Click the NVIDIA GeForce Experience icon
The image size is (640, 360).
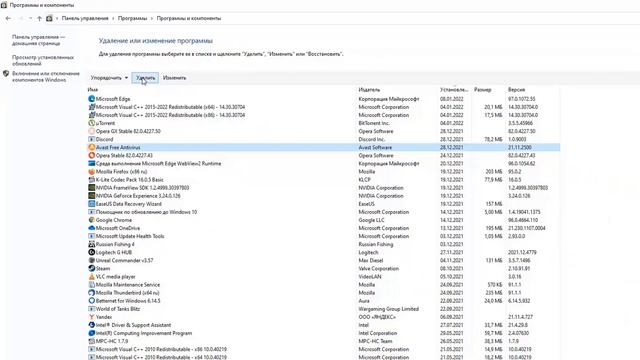(x=91, y=196)
